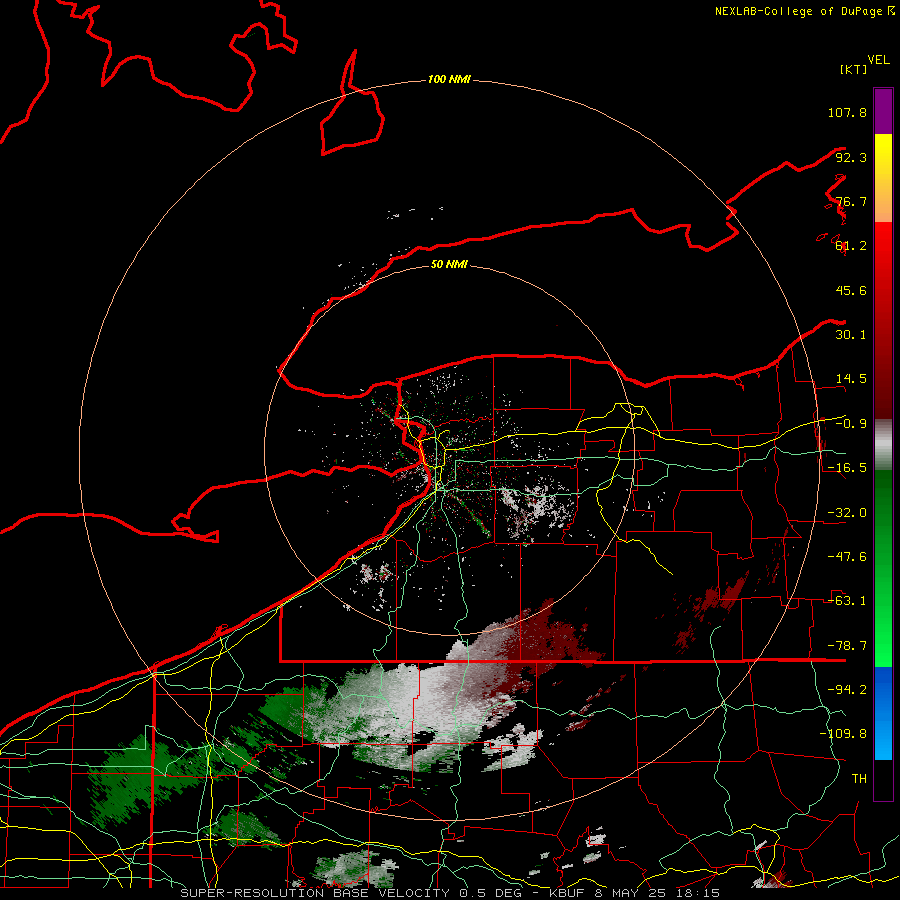
Task: Click the NEXLAB-College of DuPage credit text
Action: [798, 11]
